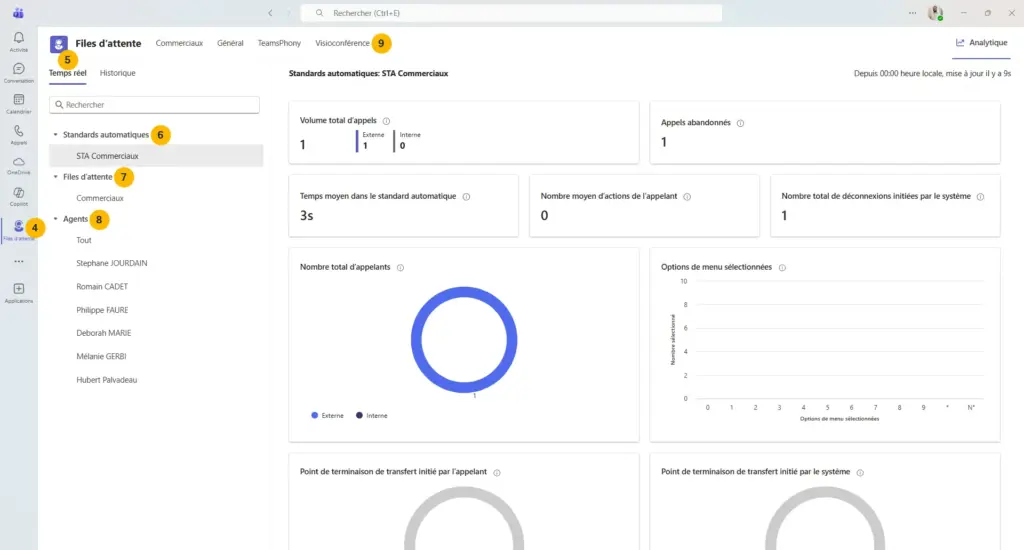This screenshot has height=550, width=1024.
Task: Open the Activité bell icon
Action: click(19, 39)
